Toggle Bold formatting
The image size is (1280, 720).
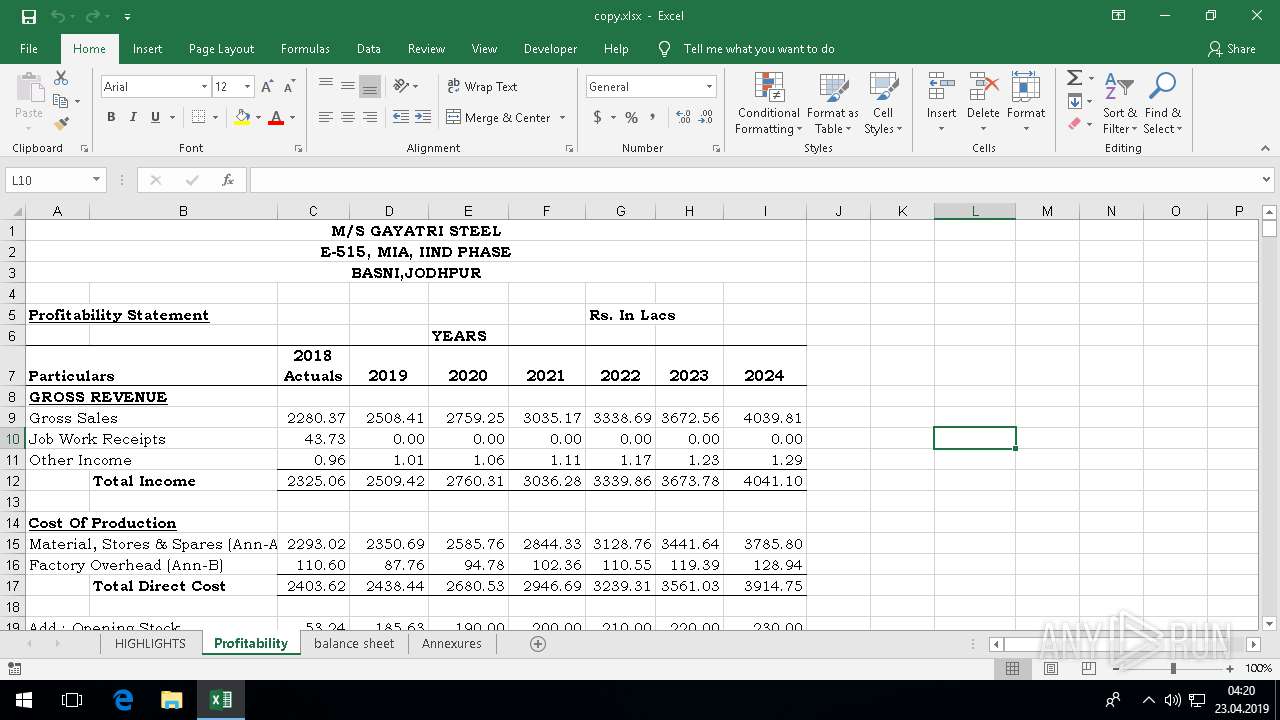point(110,117)
